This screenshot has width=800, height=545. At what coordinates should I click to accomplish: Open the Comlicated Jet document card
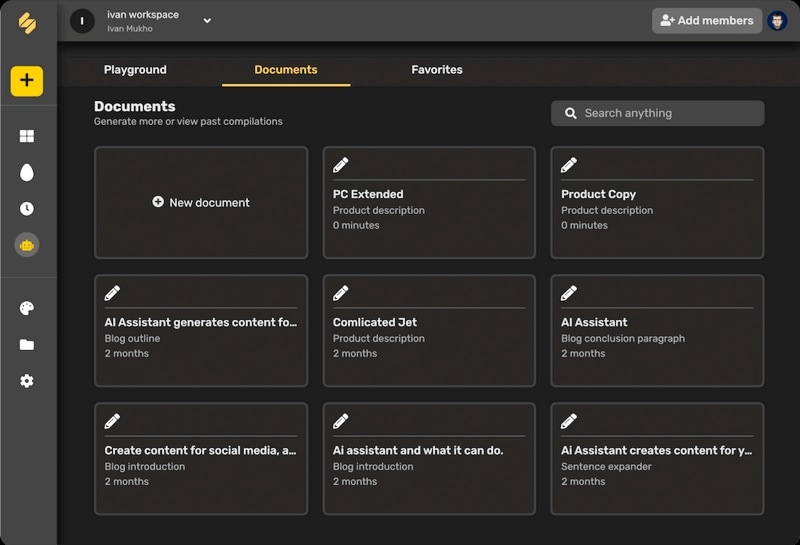[x=429, y=330]
